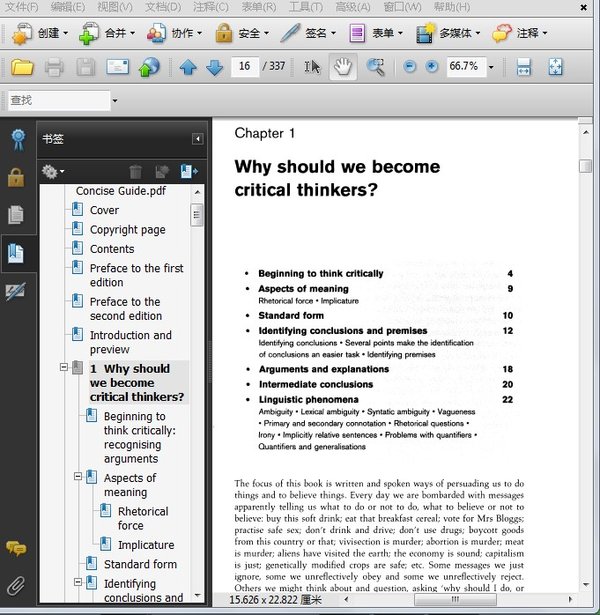Image resolution: width=600 pixels, height=615 pixels.
Task: Go to previous page with up arrow
Action: [x=188, y=68]
